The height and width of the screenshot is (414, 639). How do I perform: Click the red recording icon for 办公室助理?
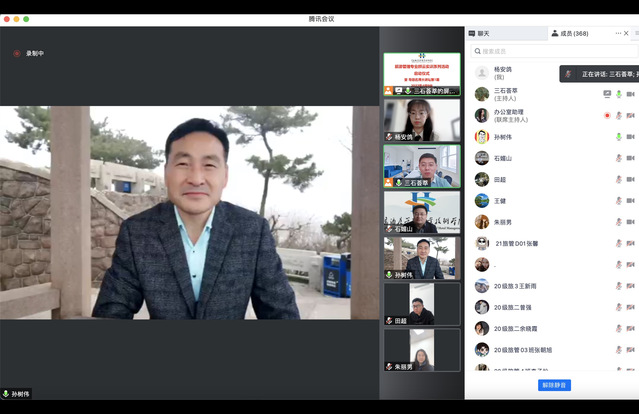(606, 115)
